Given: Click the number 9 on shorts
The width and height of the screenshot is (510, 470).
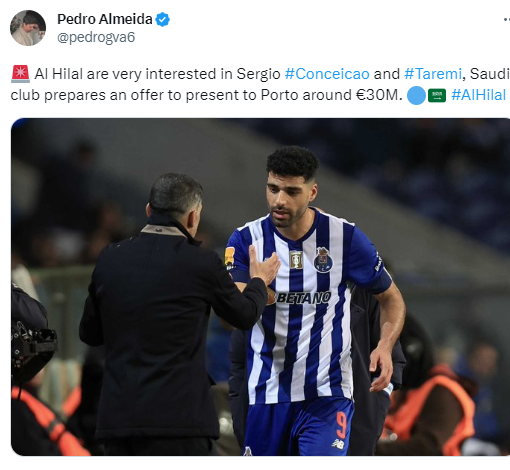Looking at the screenshot, I should pyautogui.click(x=341, y=425).
